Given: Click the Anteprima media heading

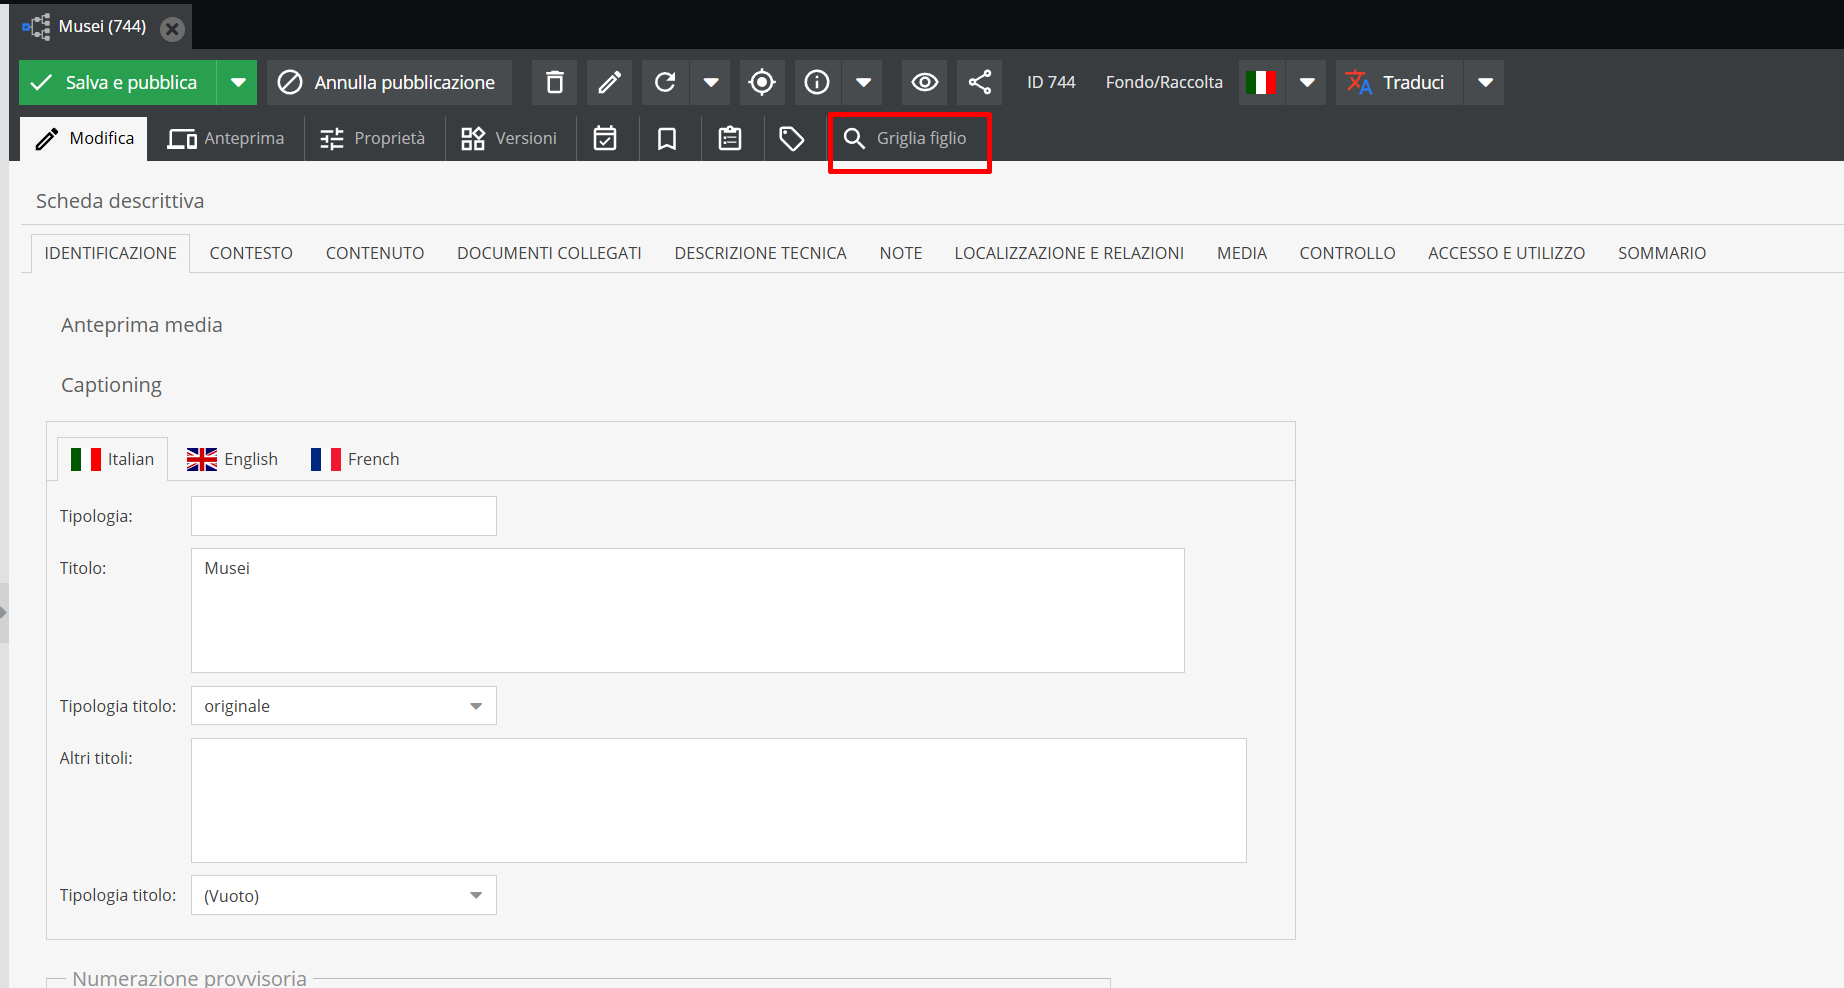Looking at the screenshot, I should [x=142, y=325].
